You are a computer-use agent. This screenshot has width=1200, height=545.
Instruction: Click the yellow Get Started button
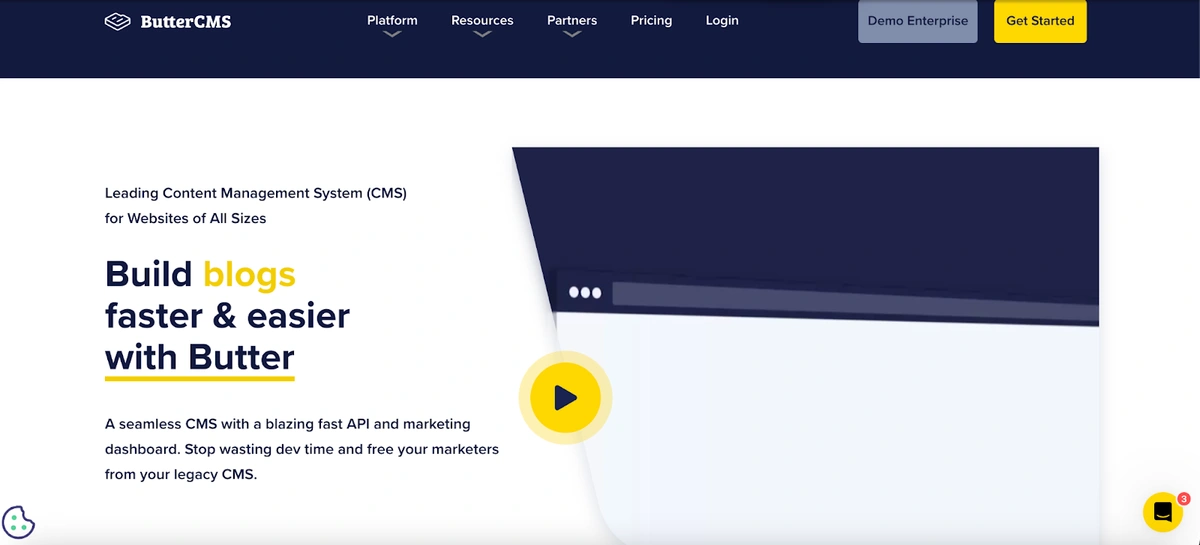click(x=1040, y=21)
